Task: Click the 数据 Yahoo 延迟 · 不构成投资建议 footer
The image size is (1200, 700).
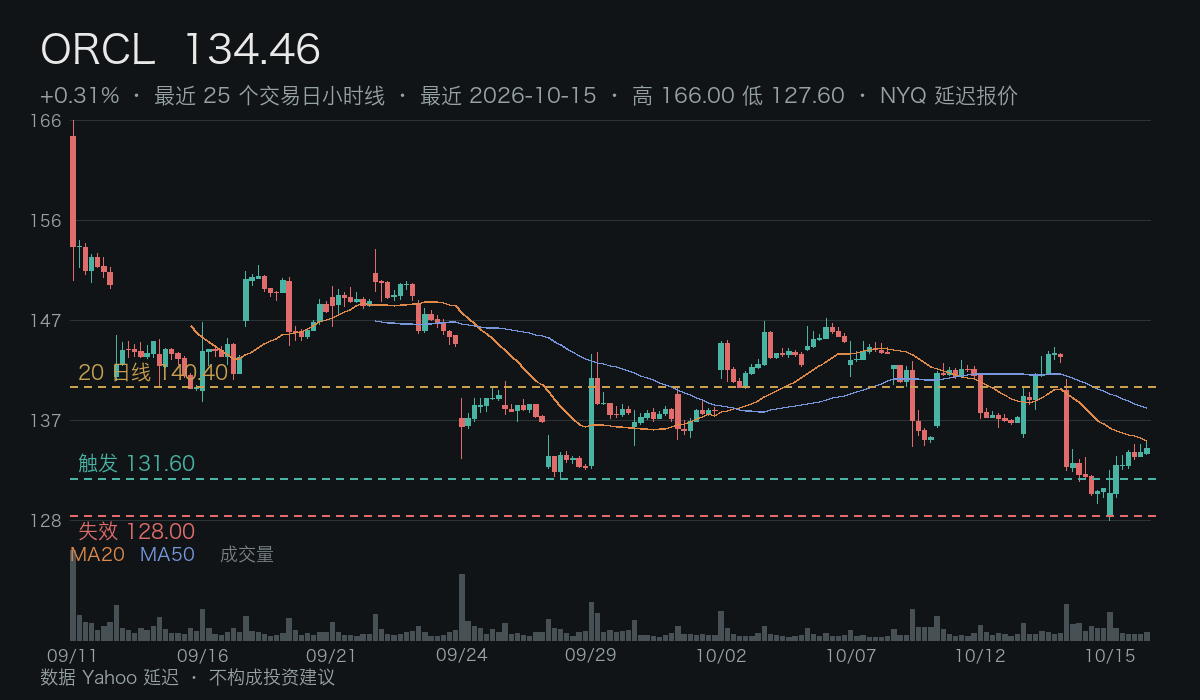Action: [187, 678]
